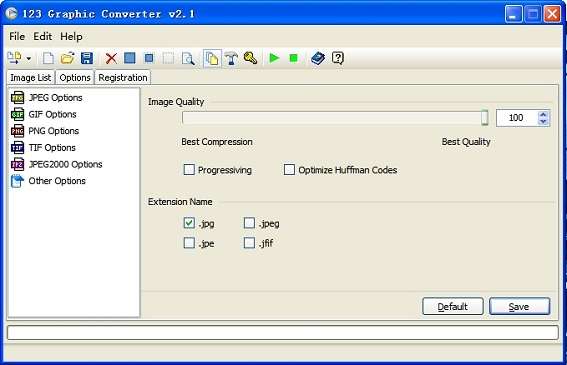Screen dimensions: 567x365
Task: Click the Default button
Action: [453, 306]
